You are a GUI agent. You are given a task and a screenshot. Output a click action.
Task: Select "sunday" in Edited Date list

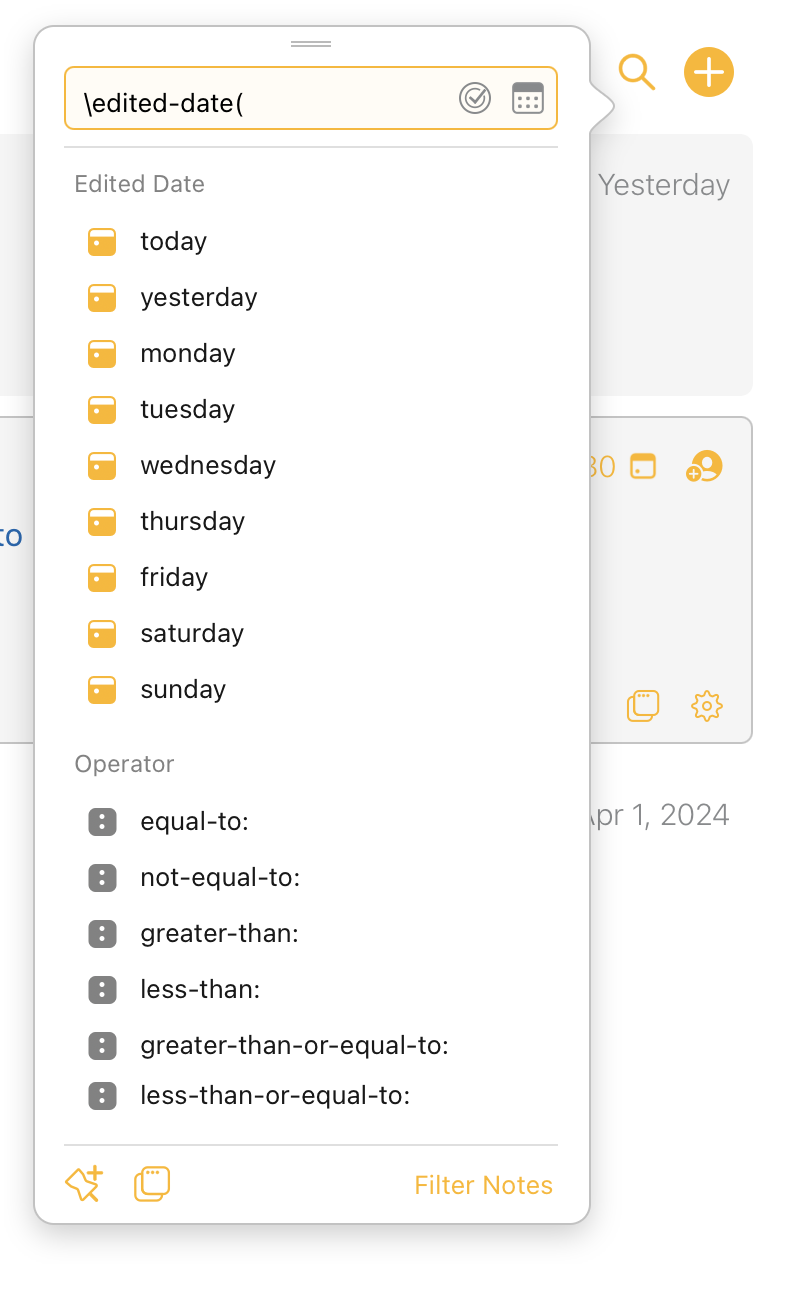tap(183, 689)
